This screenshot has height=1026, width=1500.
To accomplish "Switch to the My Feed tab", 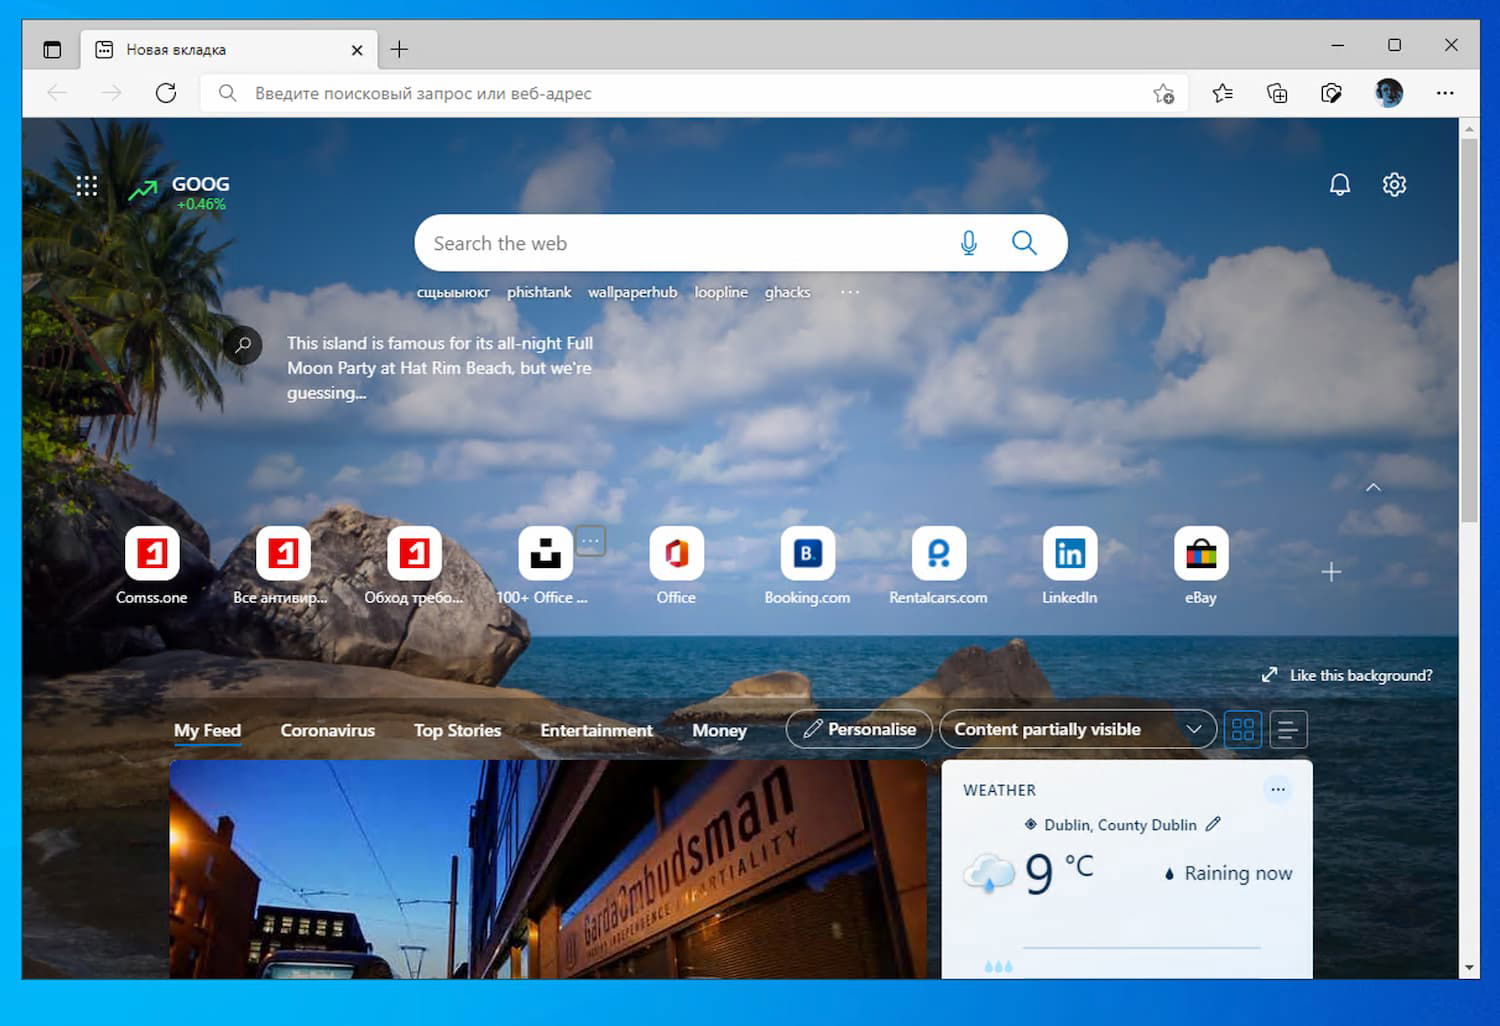I will pyautogui.click(x=207, y=730).
